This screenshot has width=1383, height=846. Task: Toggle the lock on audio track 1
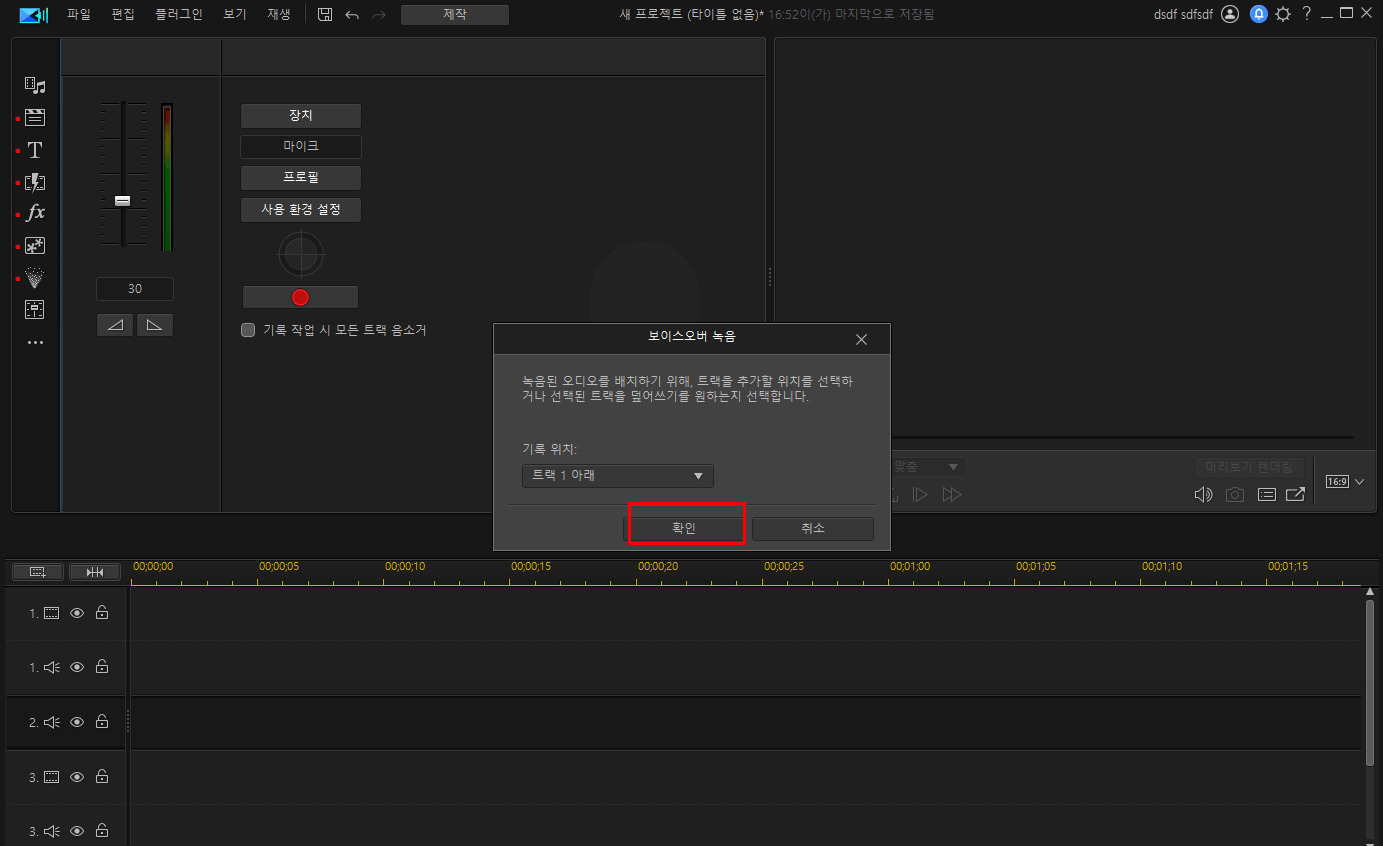102,667
